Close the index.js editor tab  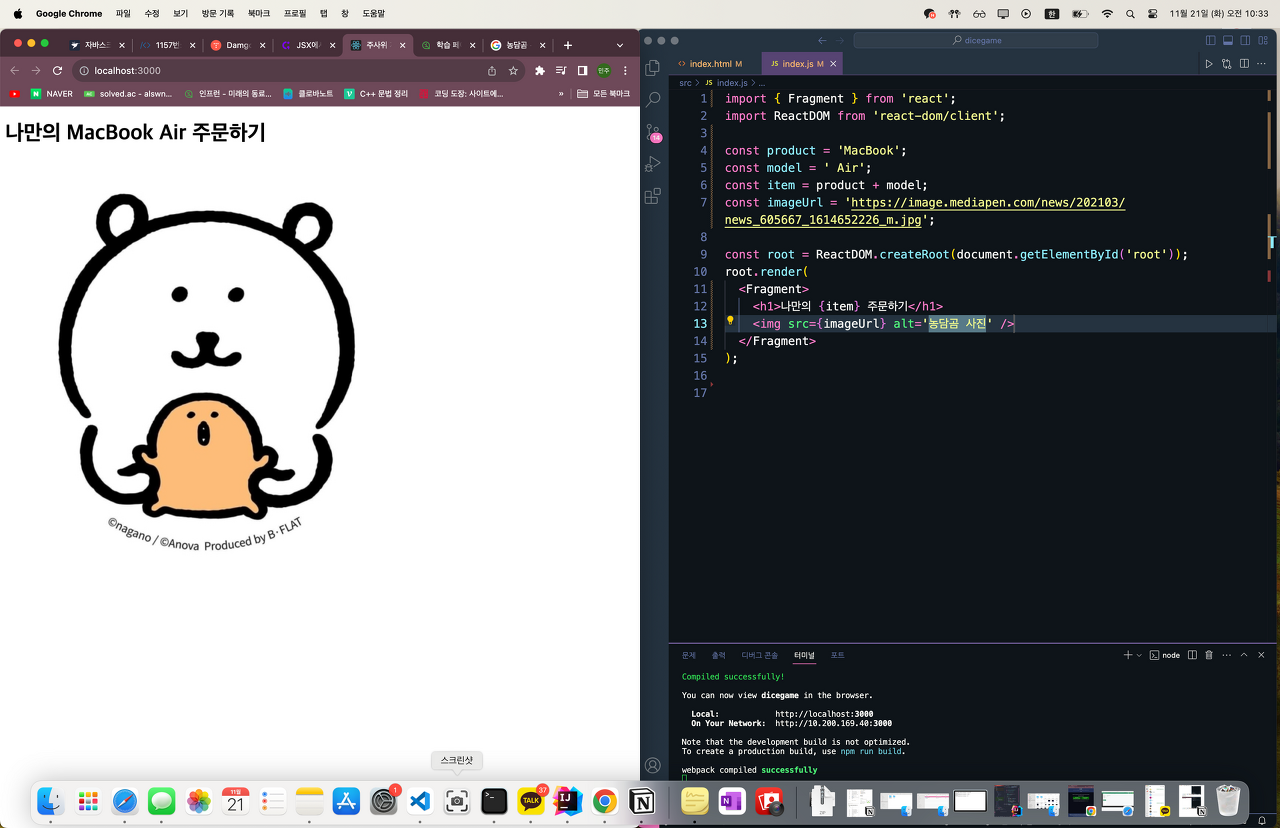click(833, 64)
